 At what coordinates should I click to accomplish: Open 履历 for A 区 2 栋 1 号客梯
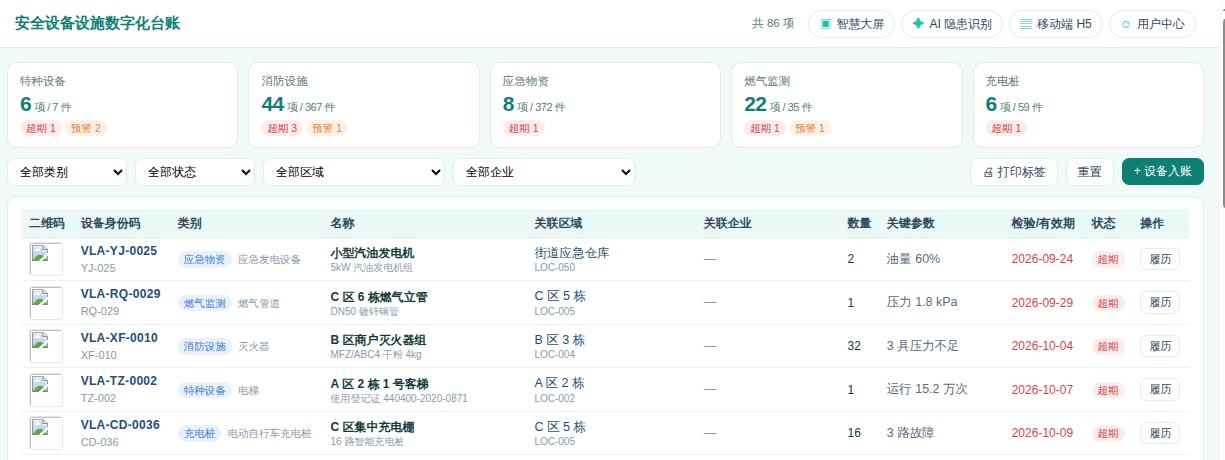coord(1160,389)
